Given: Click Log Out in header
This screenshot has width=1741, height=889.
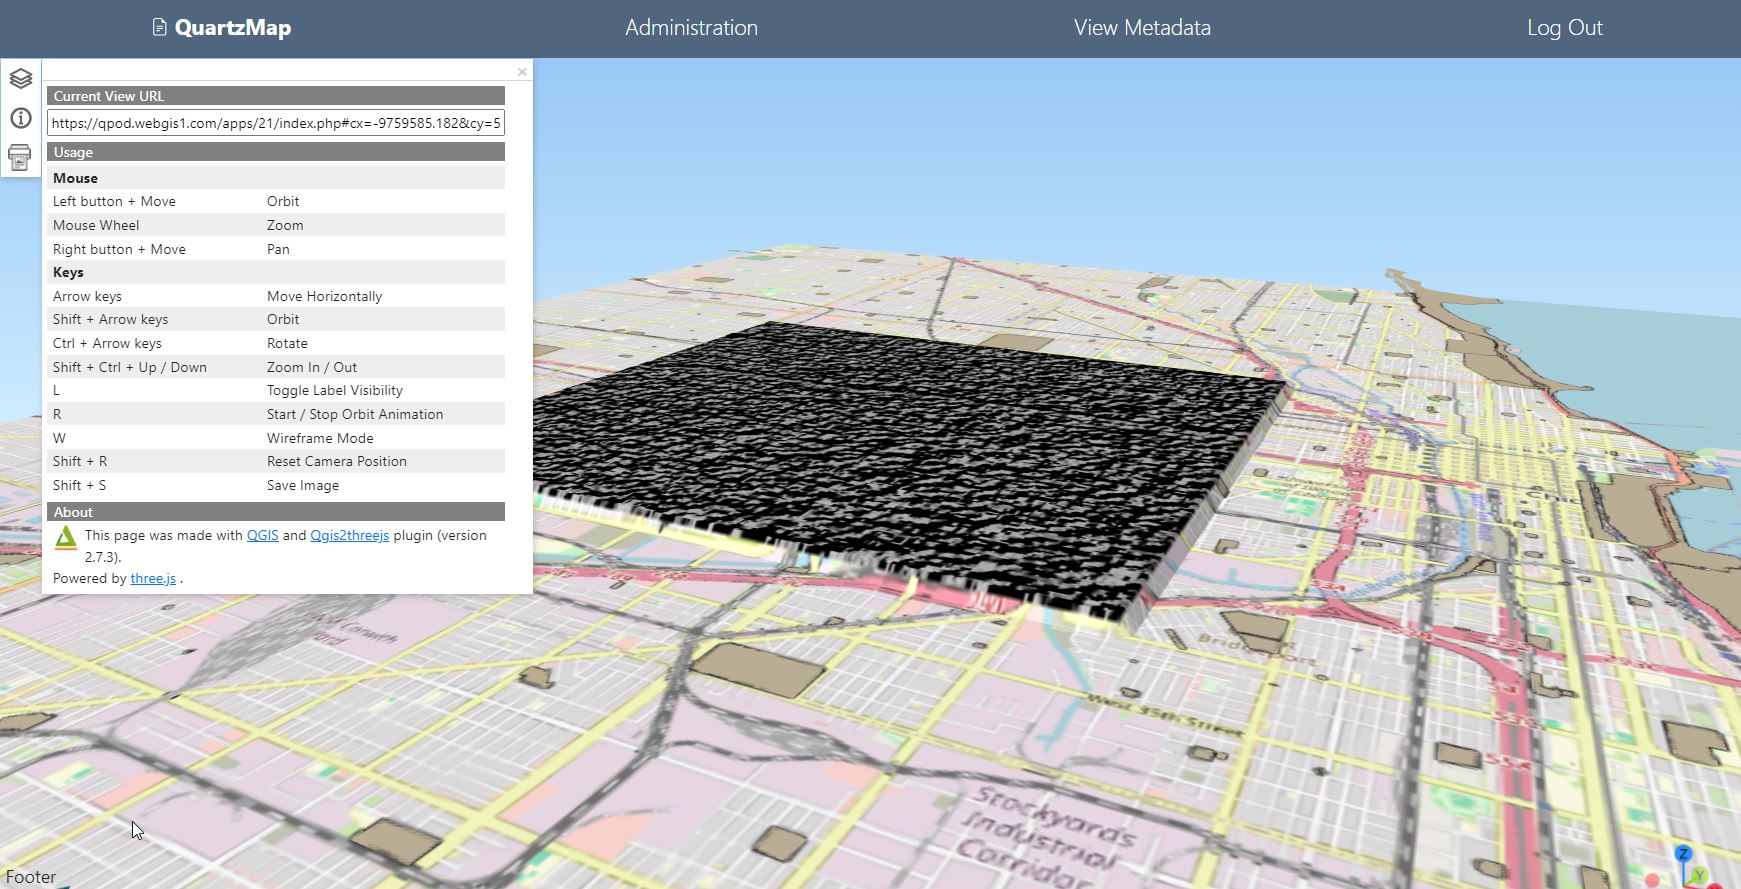Looking at the screenshot, I should (1564, 28).
